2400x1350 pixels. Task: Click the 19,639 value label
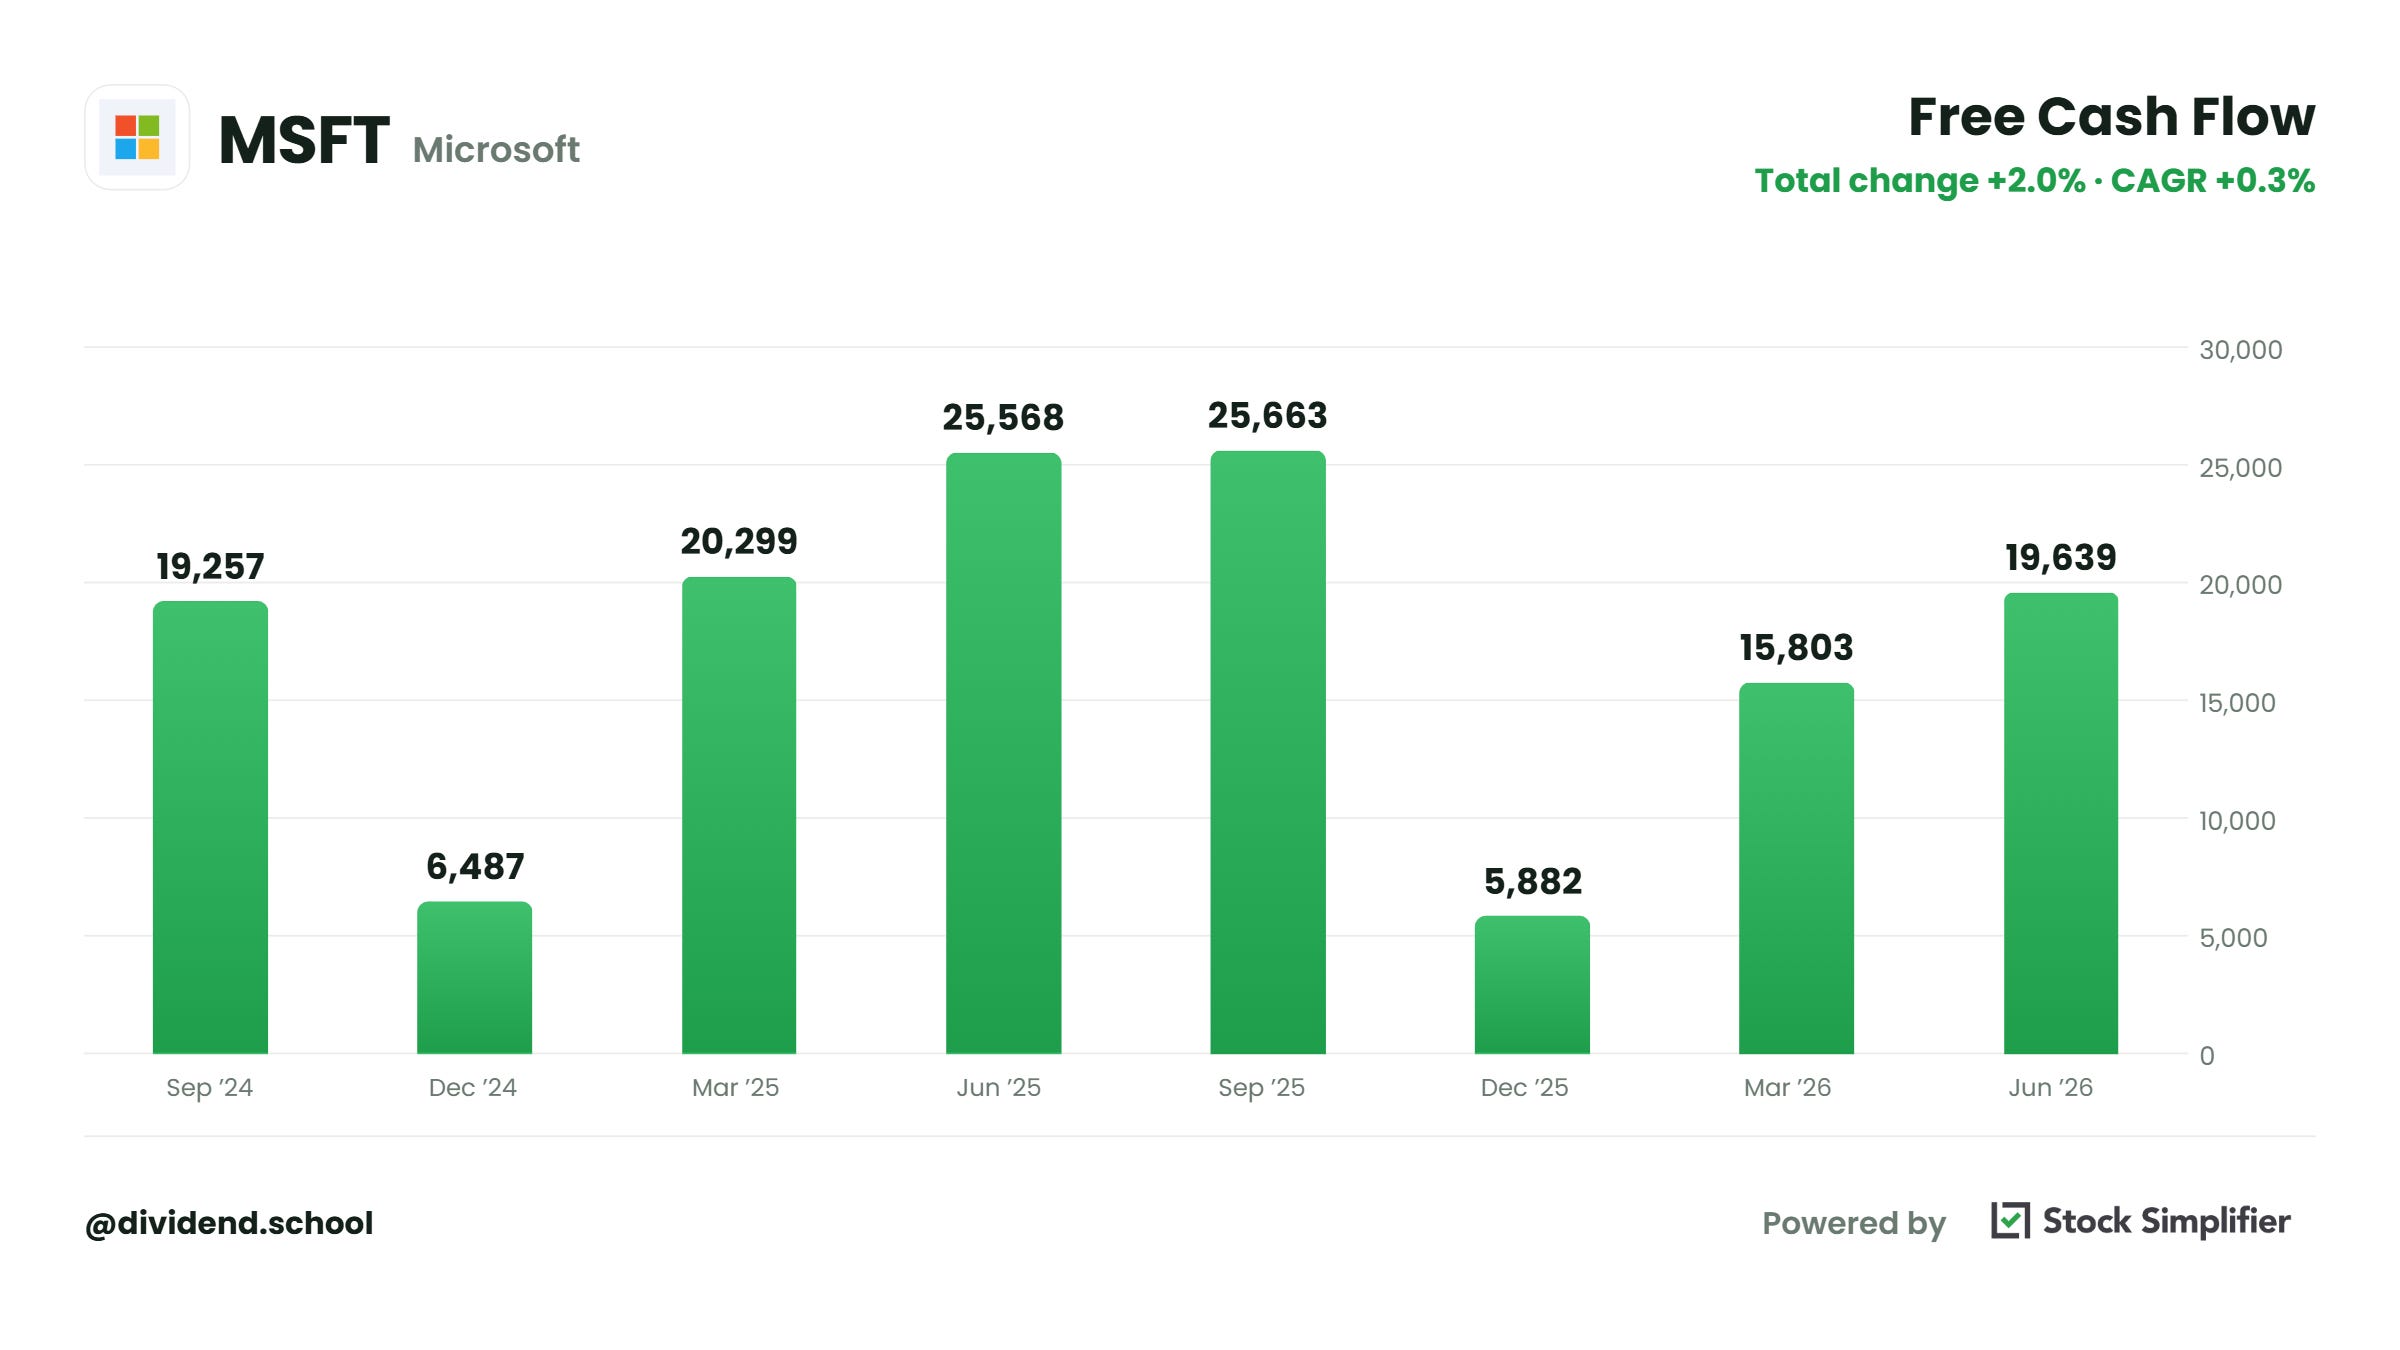pyautogui.click(x=2061, y=558)
